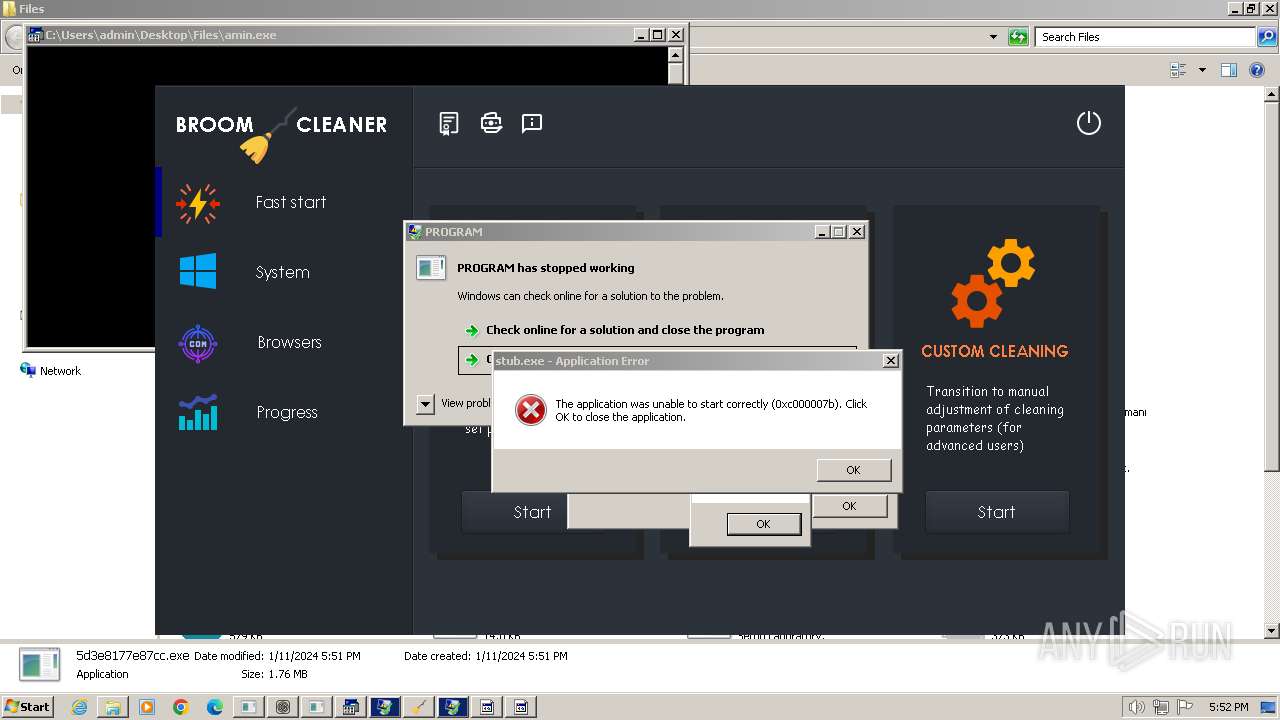Click Broom Cleaner power button icon

click(x=1088, y=123)
